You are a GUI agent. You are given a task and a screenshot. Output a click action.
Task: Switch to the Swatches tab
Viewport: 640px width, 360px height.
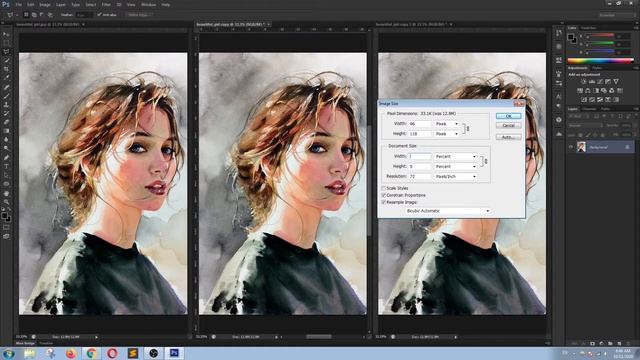(589, 28)
